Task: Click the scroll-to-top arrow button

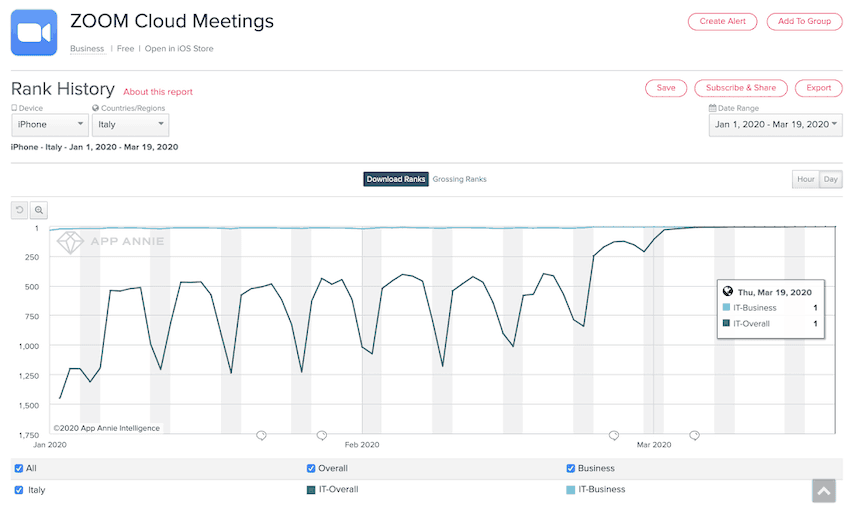Action: click(823, 490)
